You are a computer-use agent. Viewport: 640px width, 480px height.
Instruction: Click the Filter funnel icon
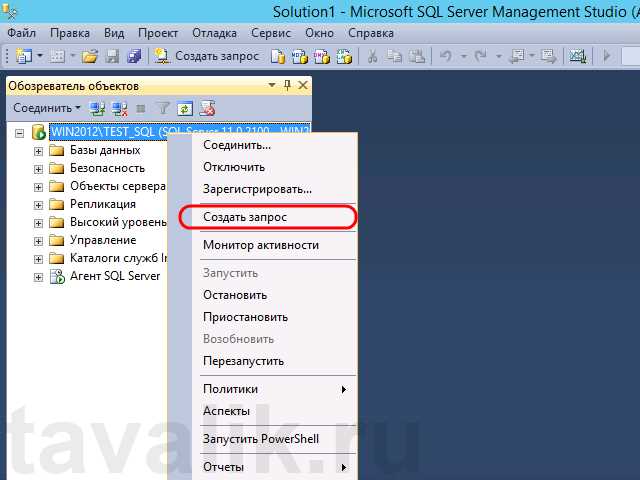(163, 109)
